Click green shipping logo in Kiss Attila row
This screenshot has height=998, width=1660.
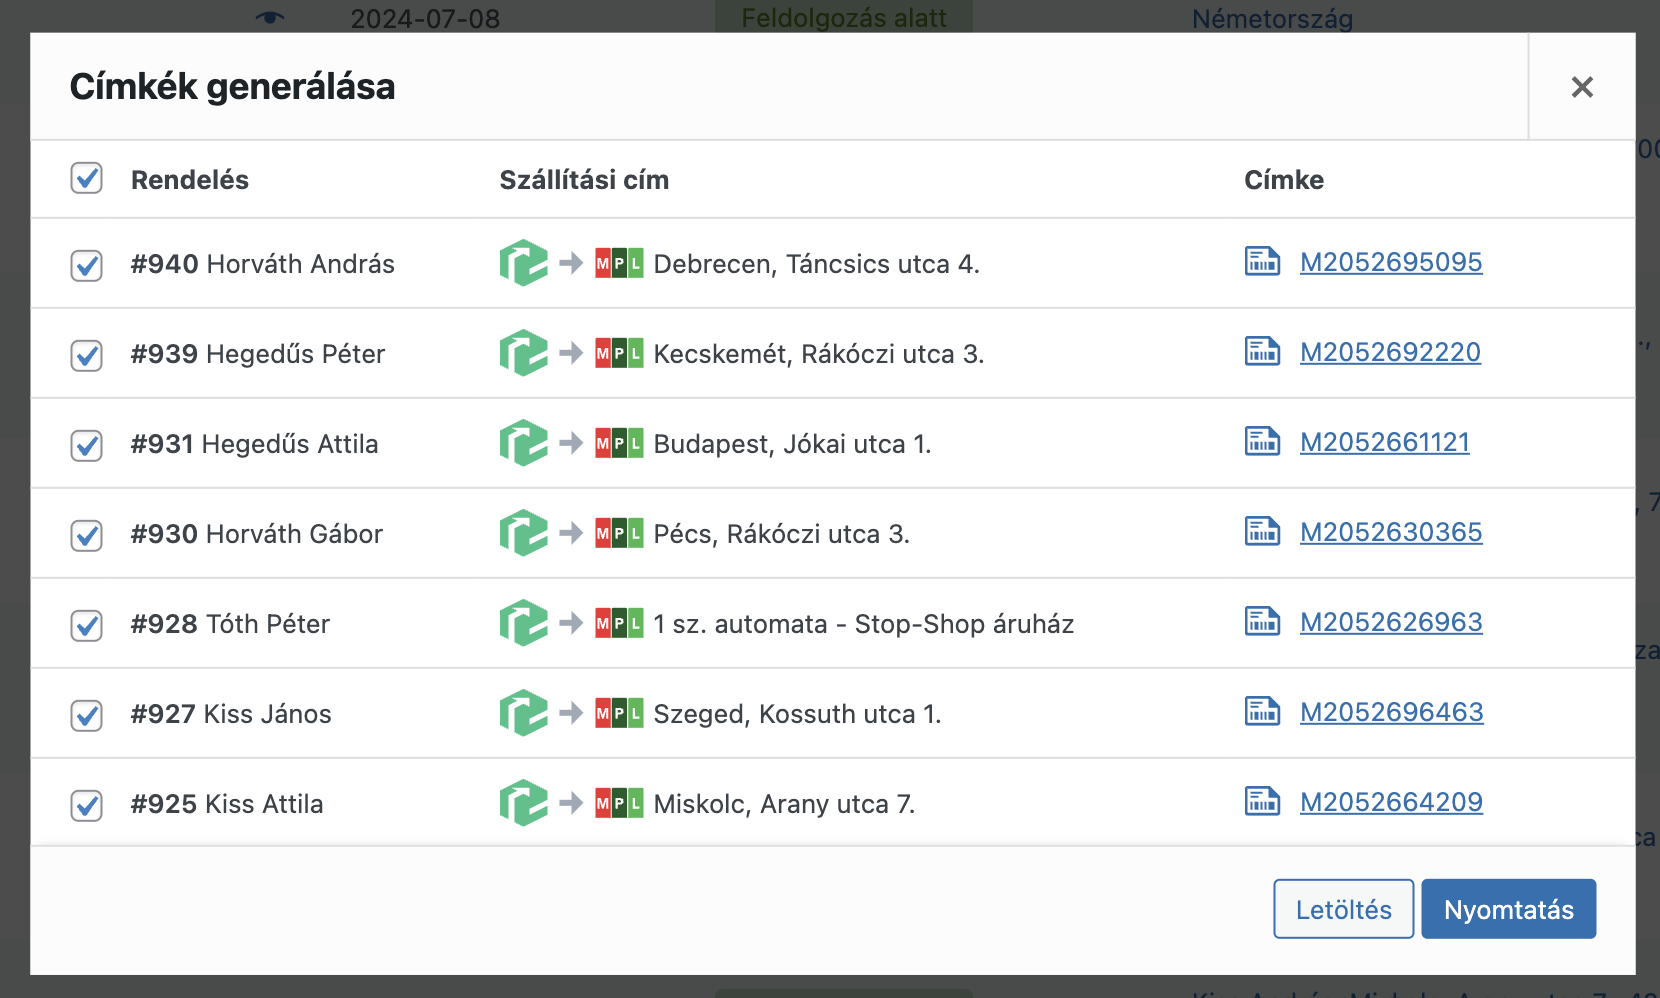[x=523, y=803]
